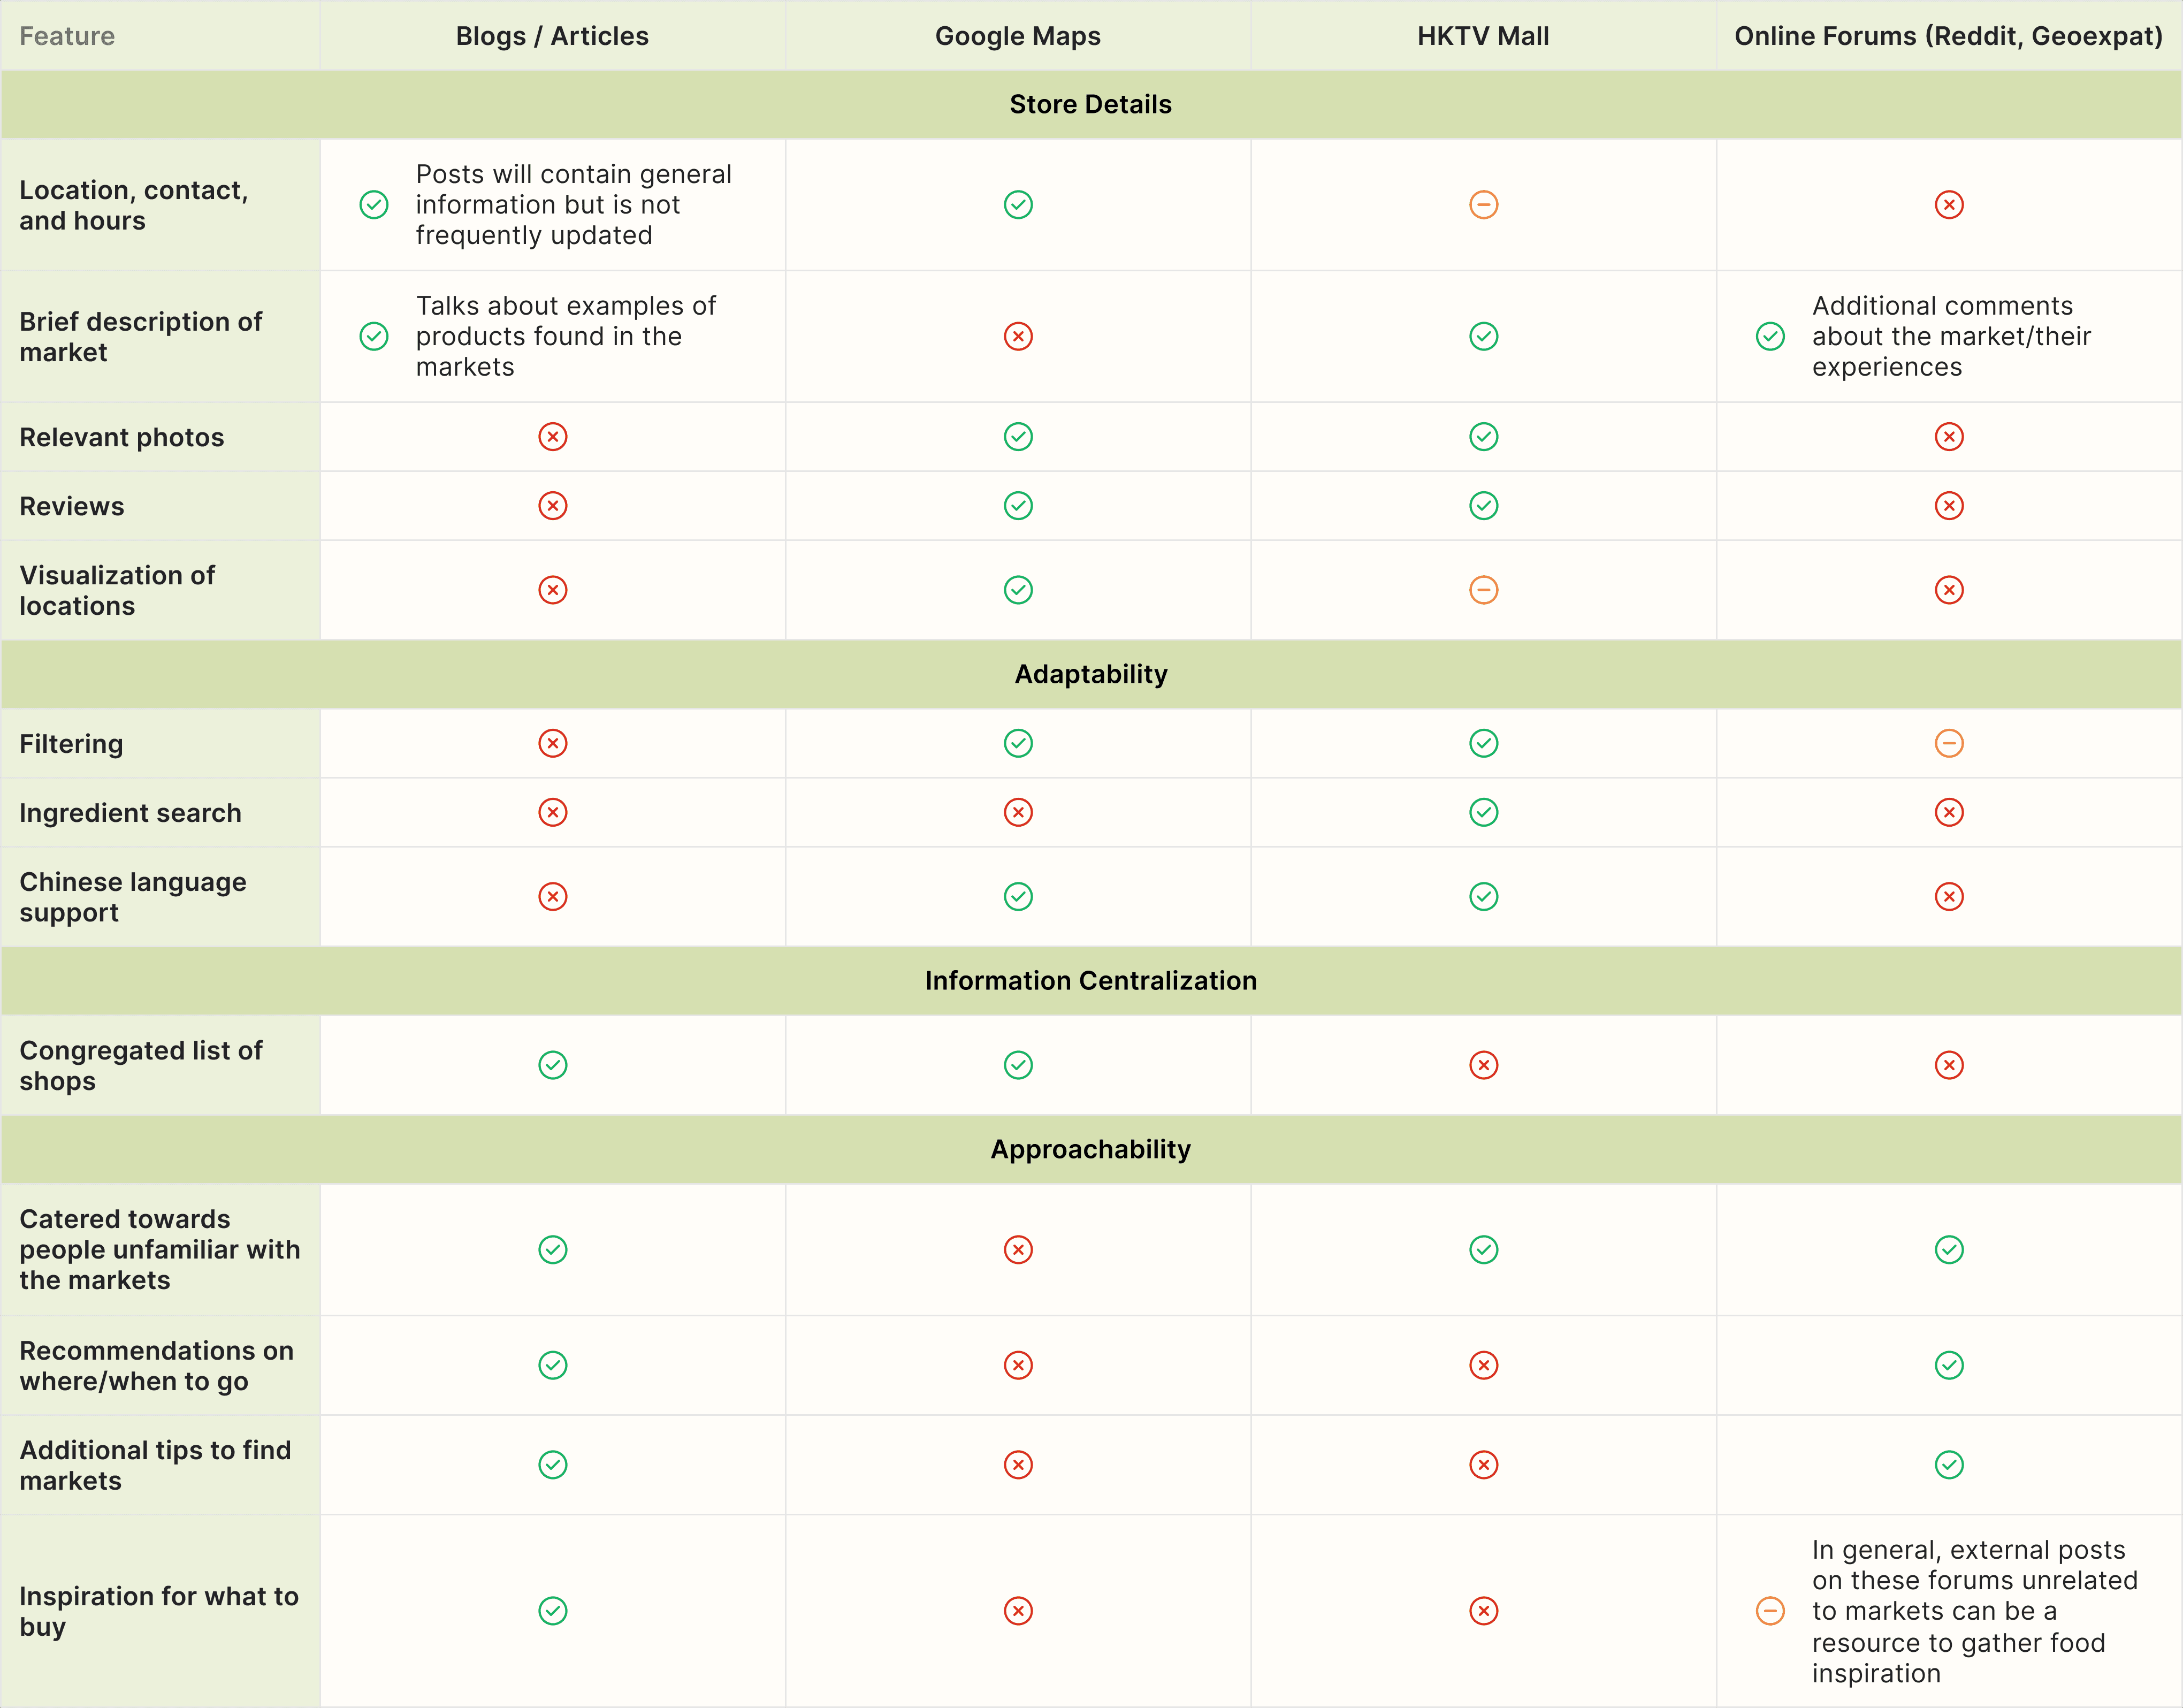This screenshot has height=1708, width=2183.
Task: Click the 'Location, contact, and hours' row label
Action: tap(134, 205)
